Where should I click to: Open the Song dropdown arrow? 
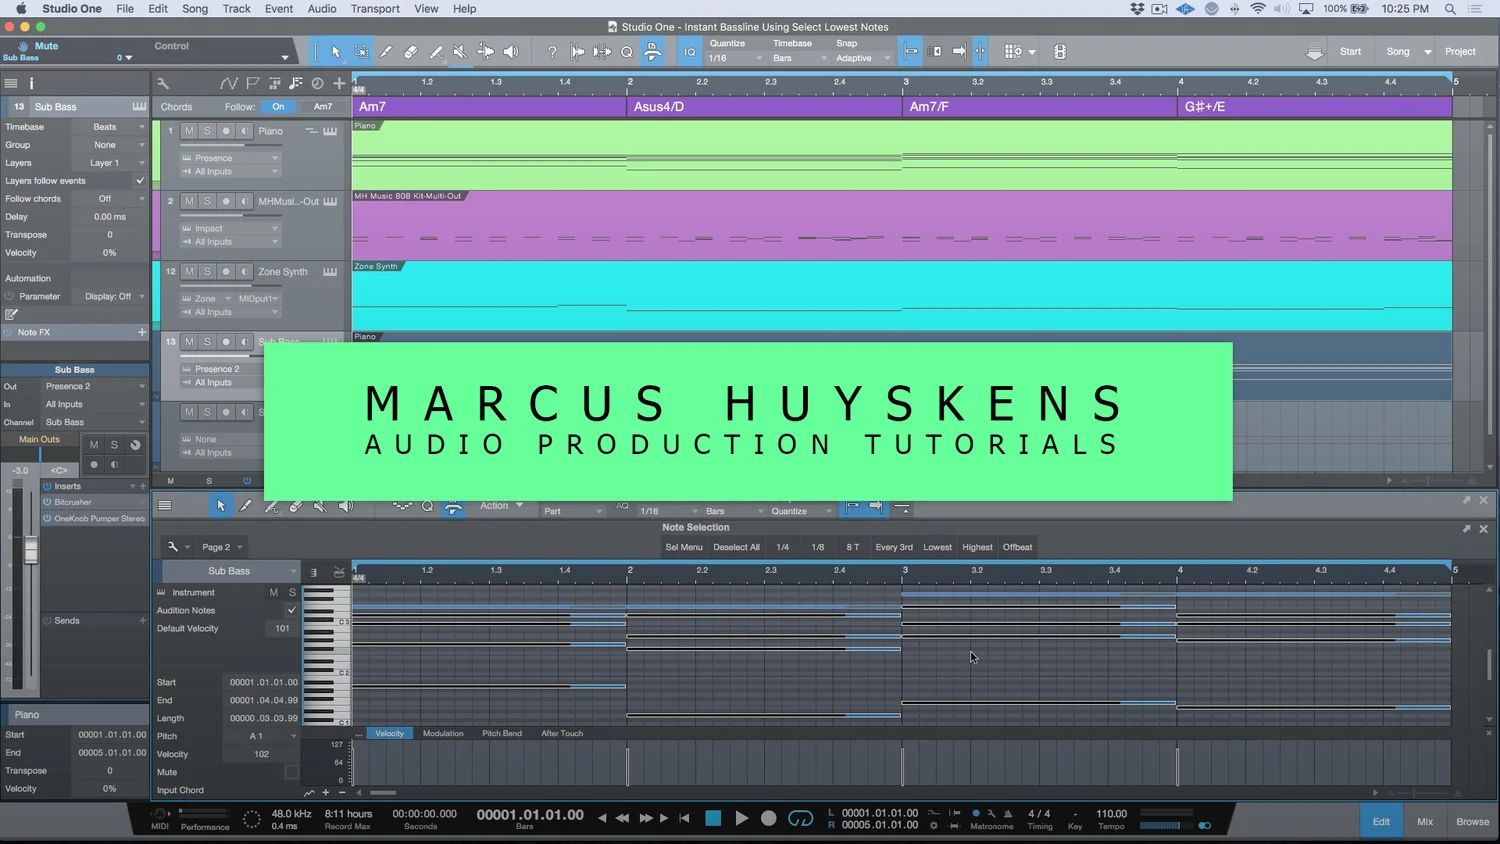[x=1427, y=52]
